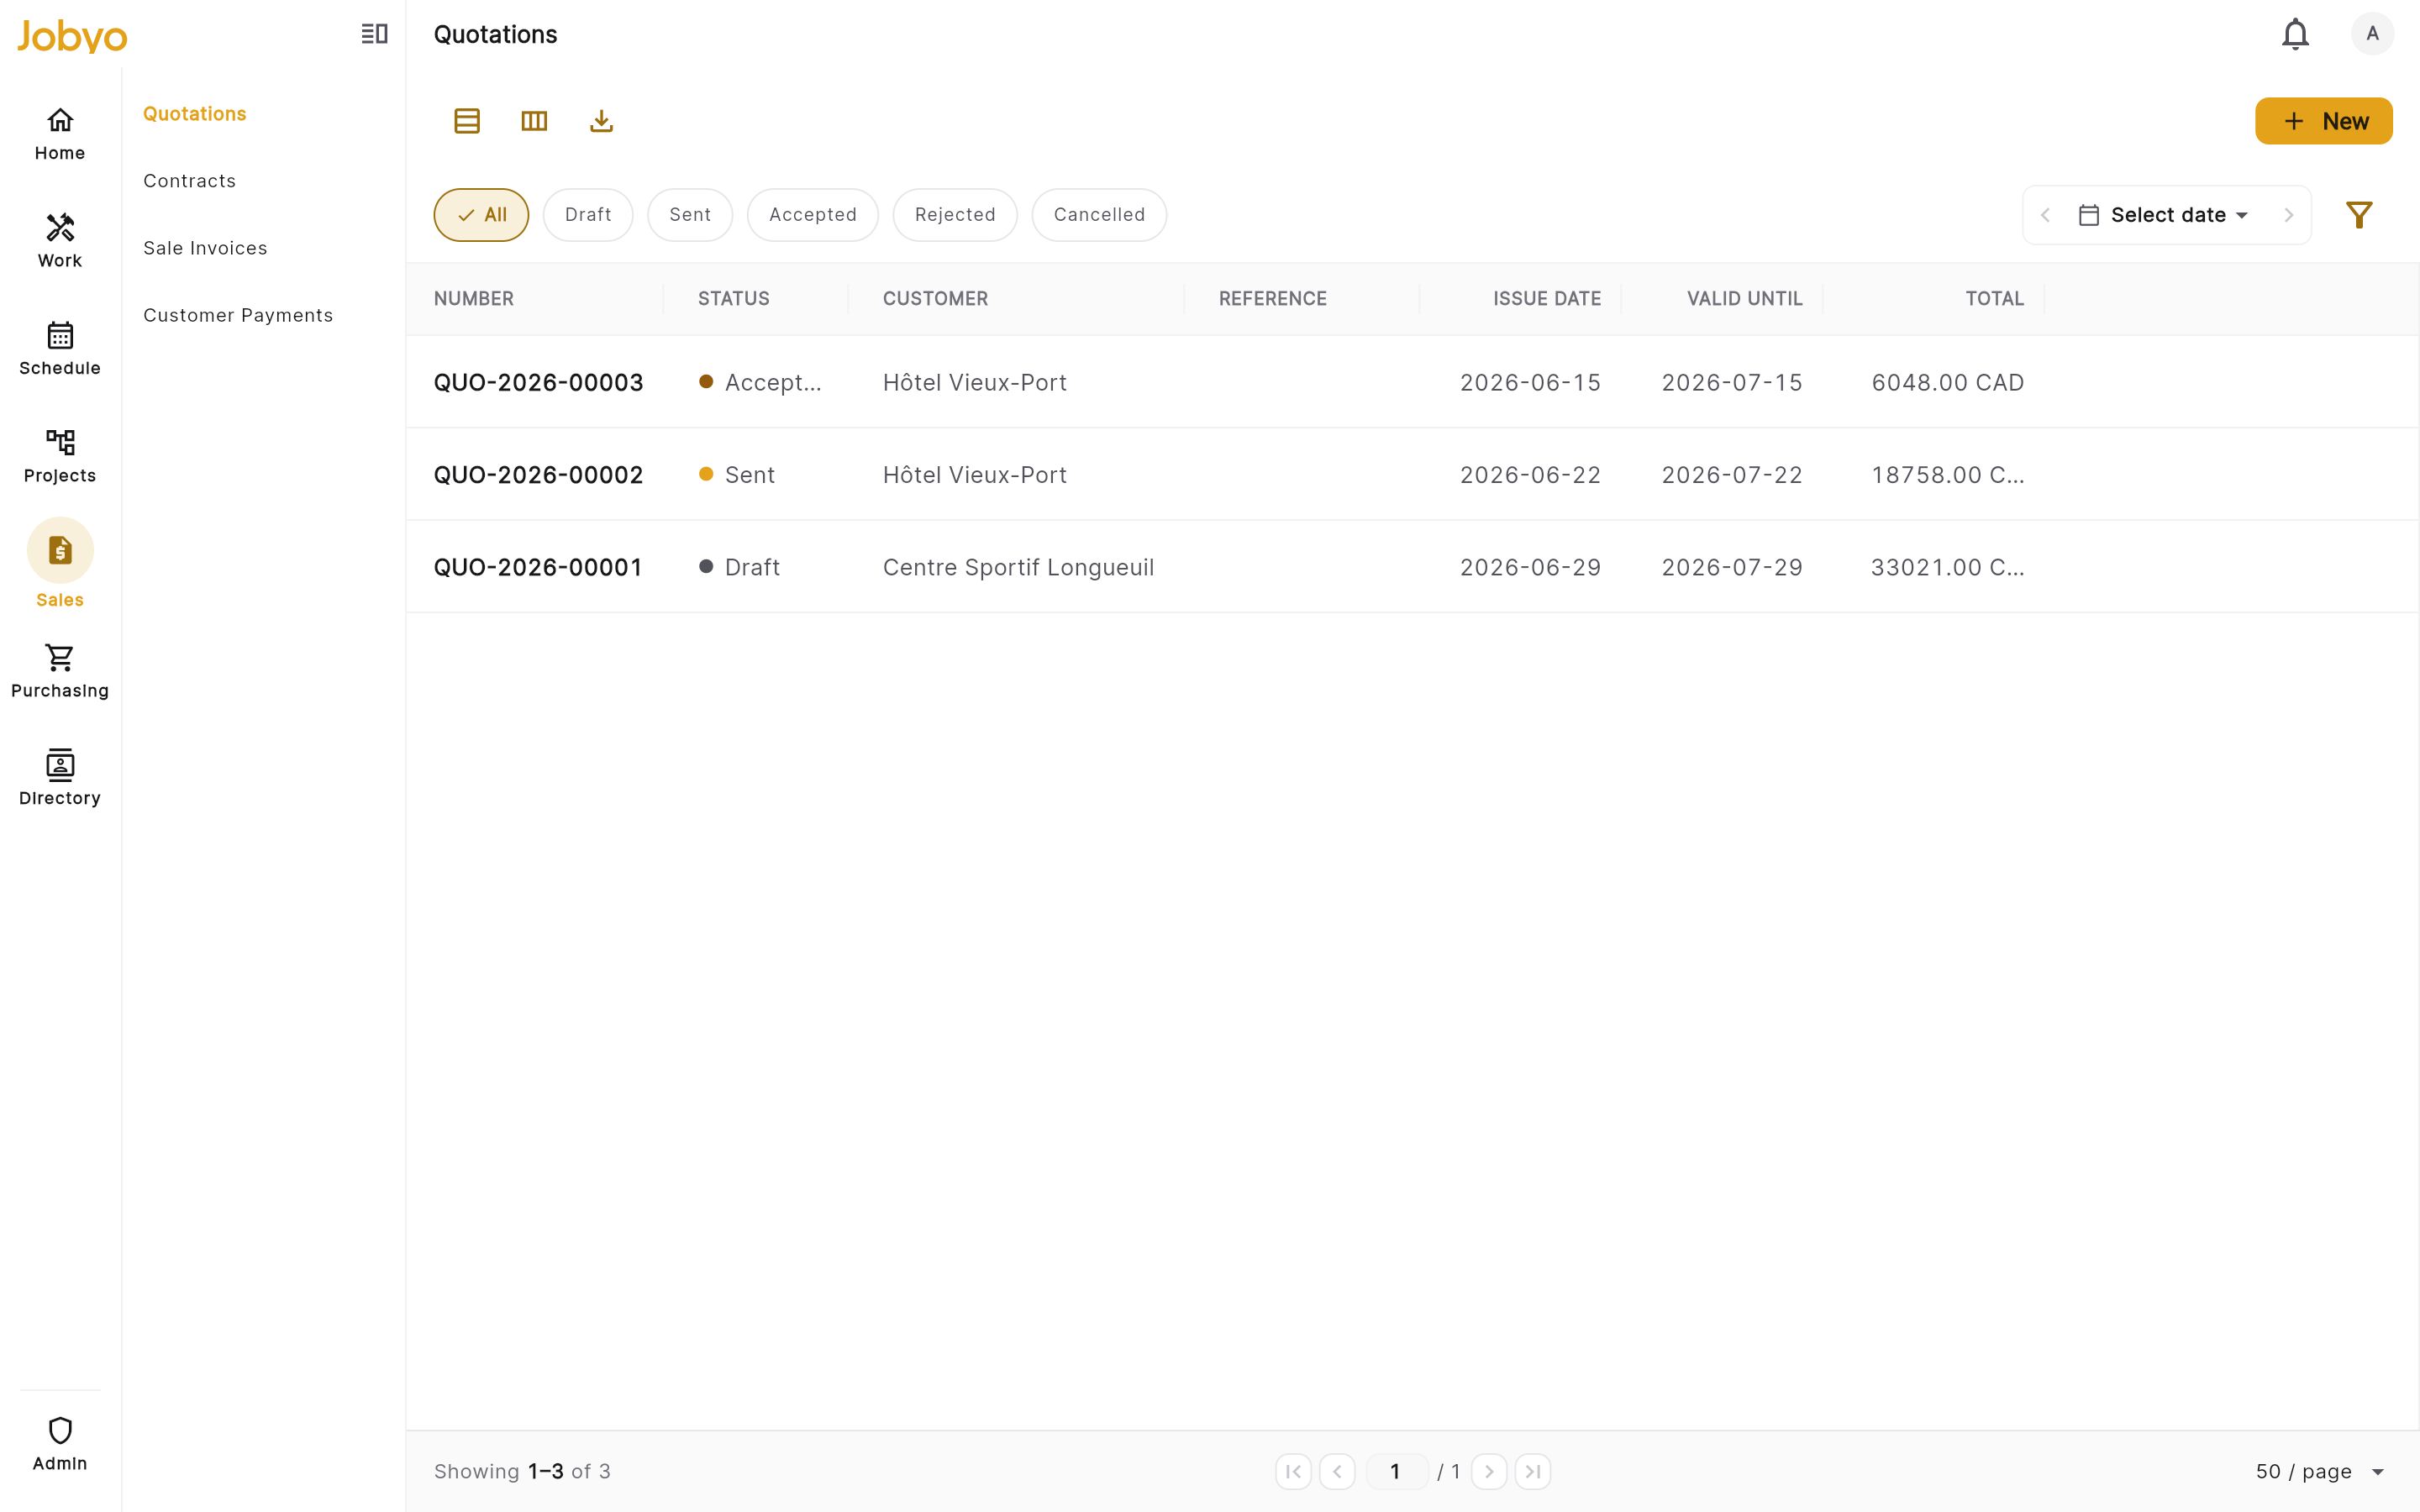Click Centre Sportif Longueuil customer cell
2420x1512 pixels.
click(1018, 567)
